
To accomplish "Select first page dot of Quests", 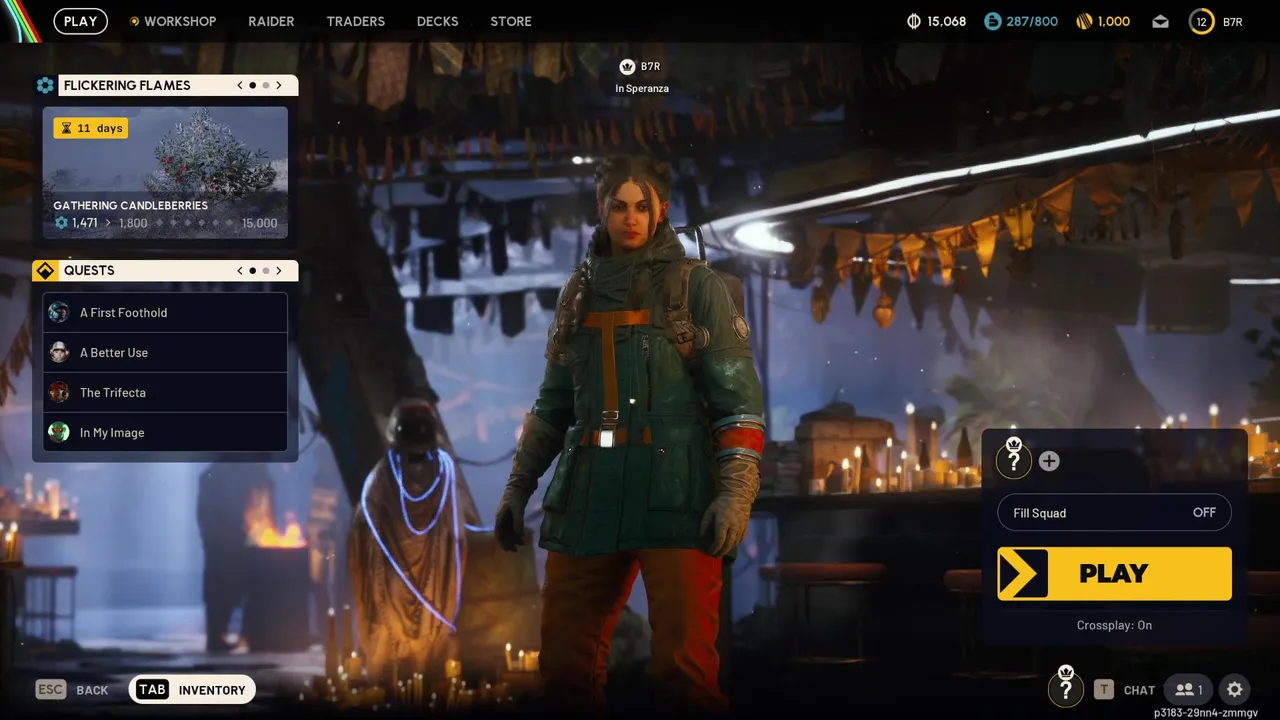I will (x=253, y=270).
